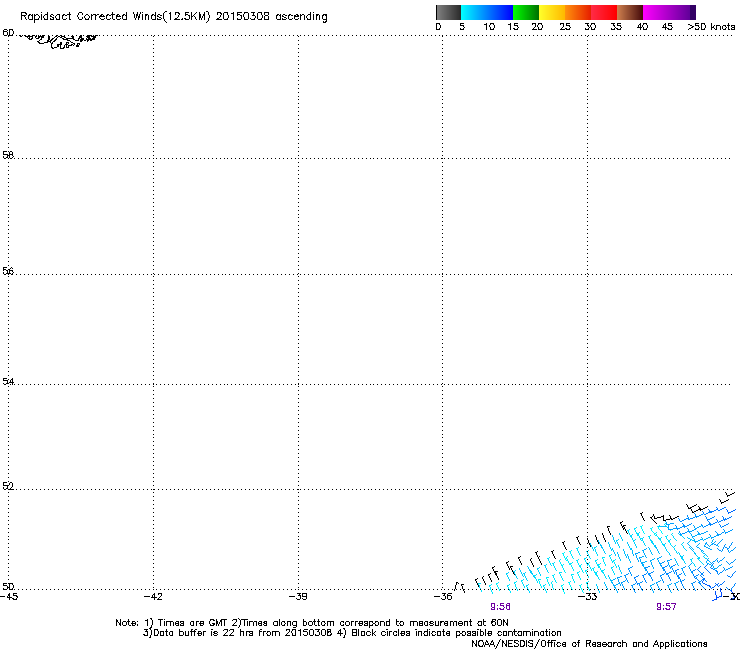740x650 pixels.
Task: Click the red 30-35 knots color segment
Action: 604,12
